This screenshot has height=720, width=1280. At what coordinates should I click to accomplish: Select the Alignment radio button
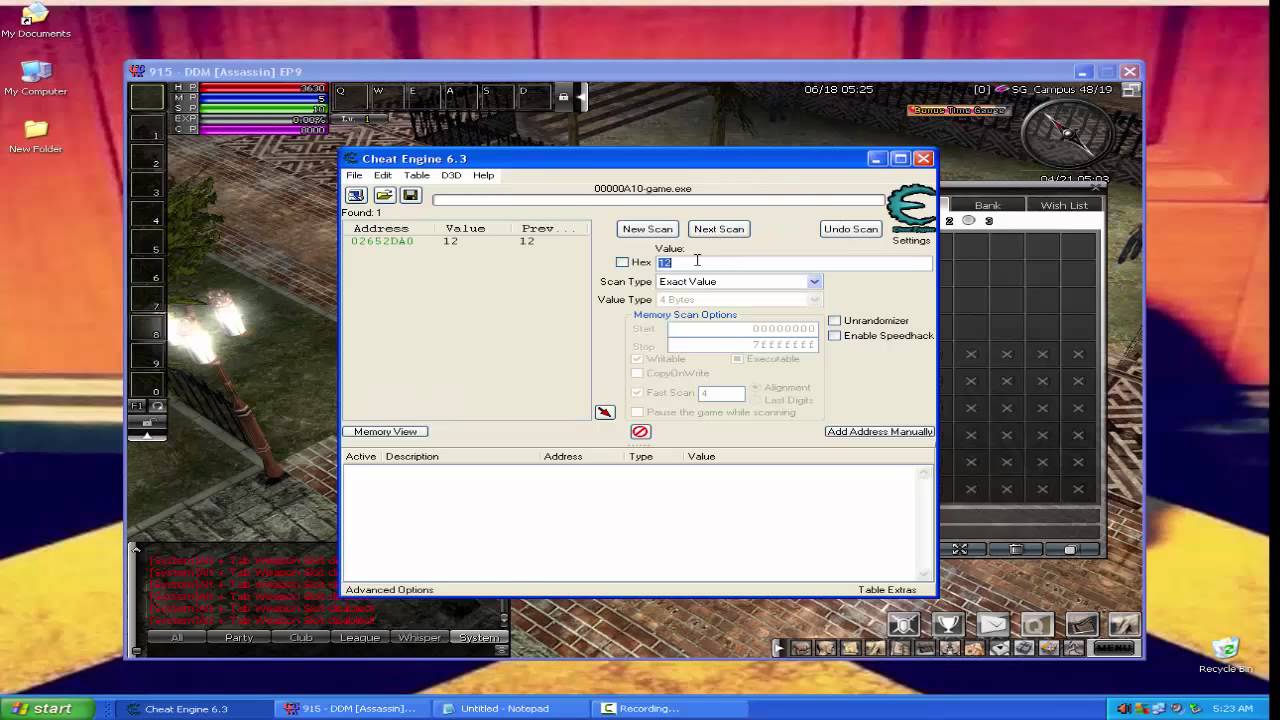pyautogui.click(x=756, y=387)
